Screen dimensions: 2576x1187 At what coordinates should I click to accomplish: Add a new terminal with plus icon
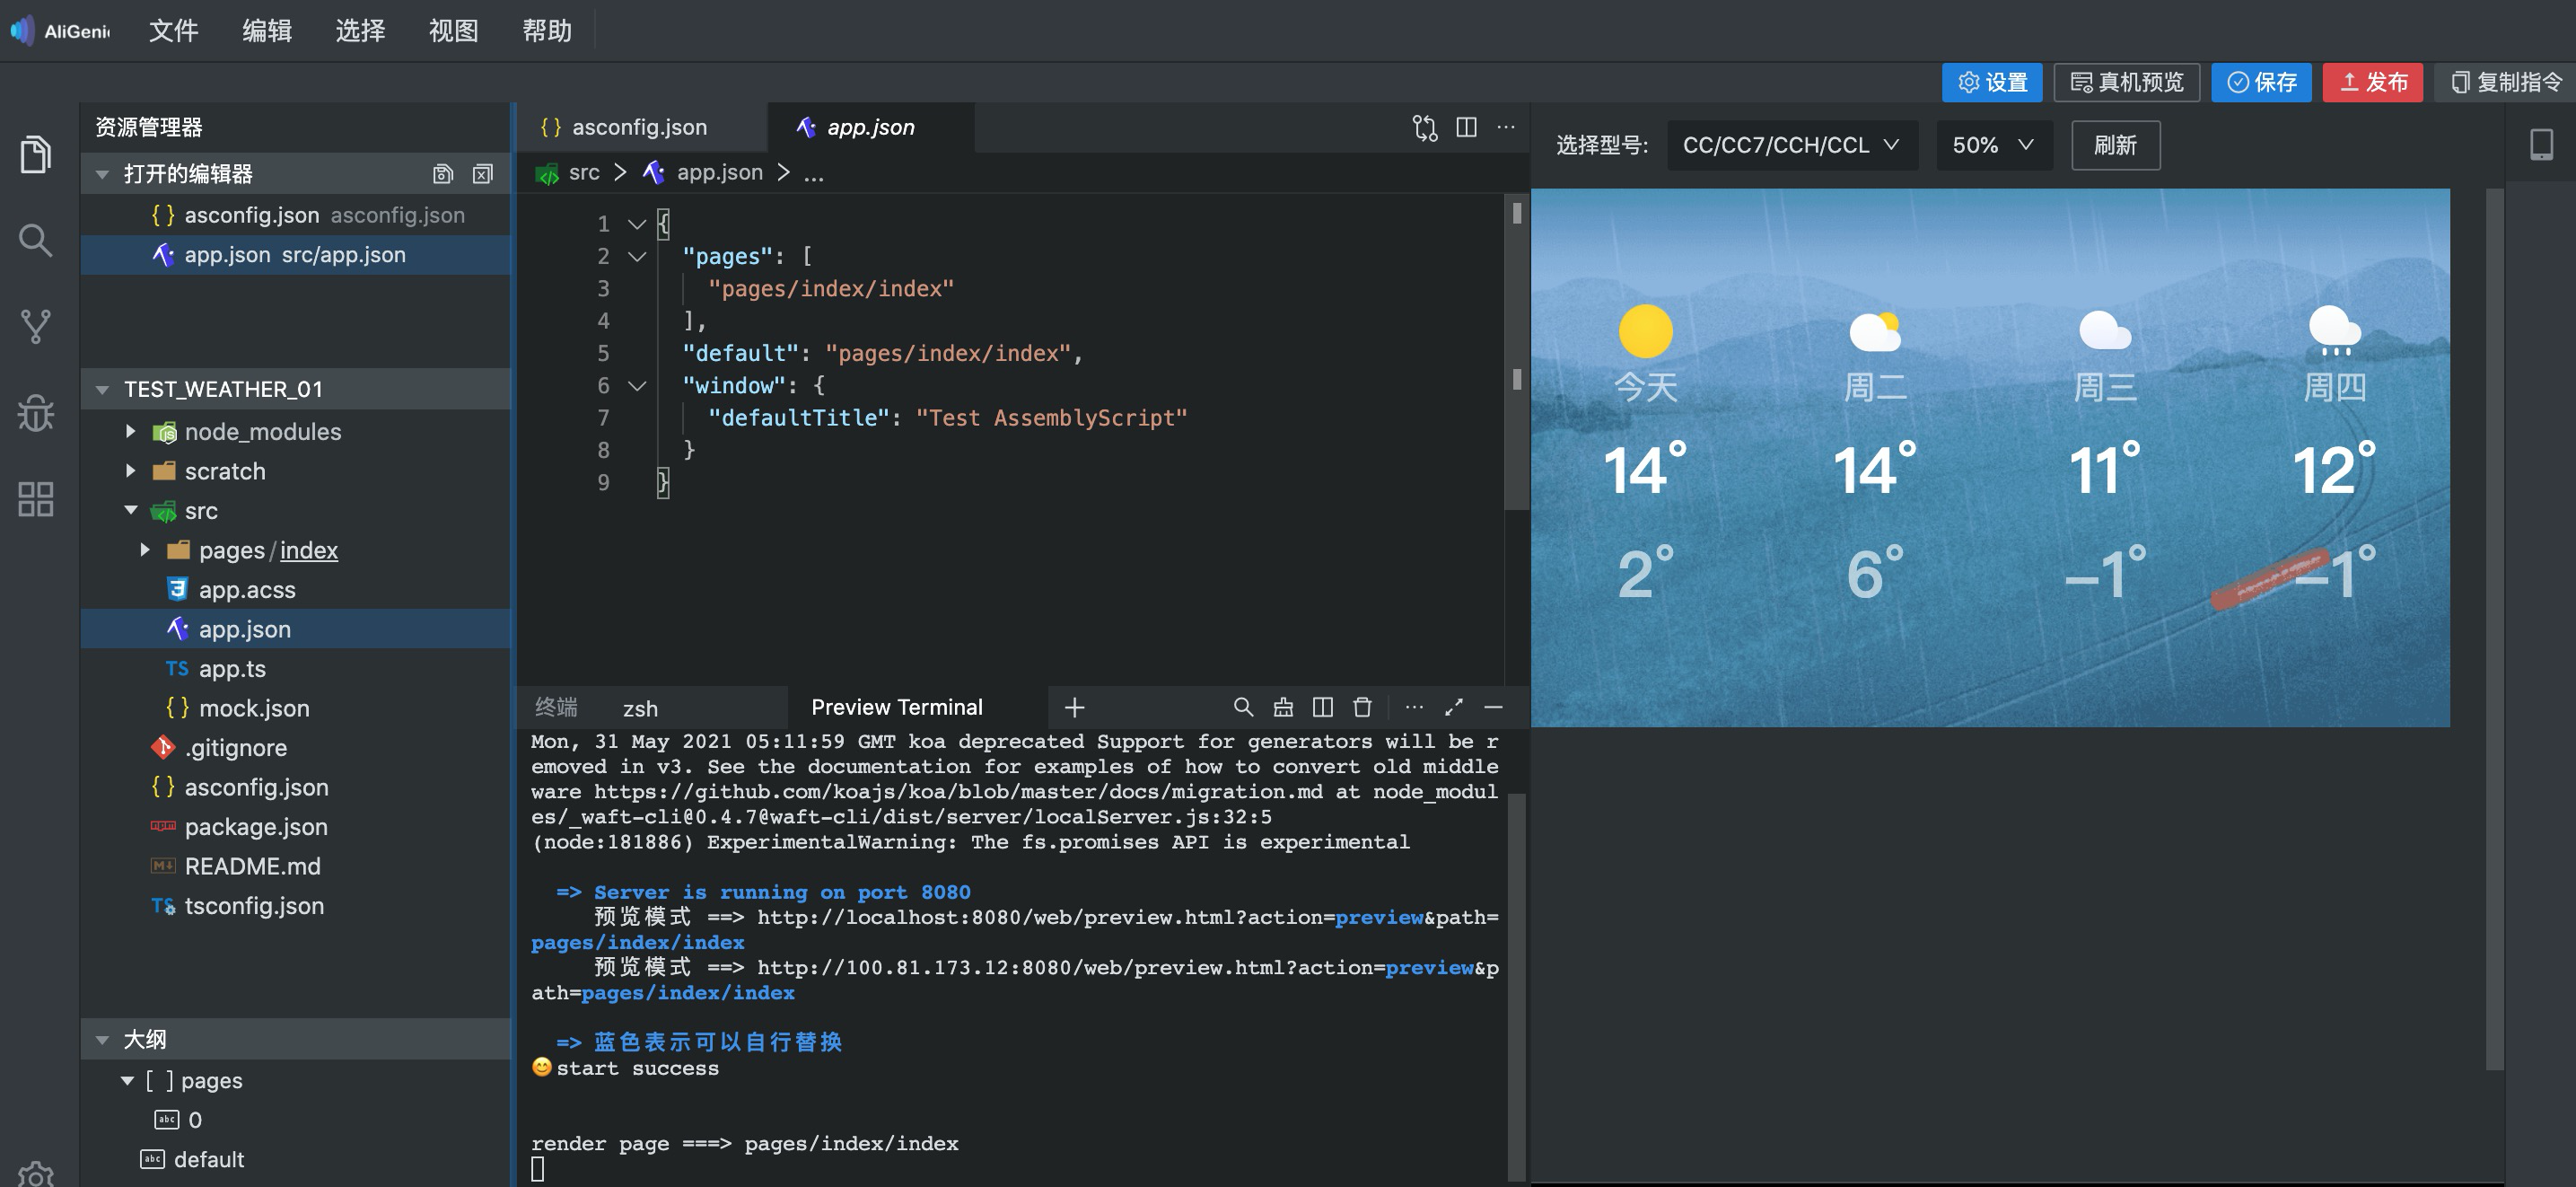click(x=1074, y=707)
